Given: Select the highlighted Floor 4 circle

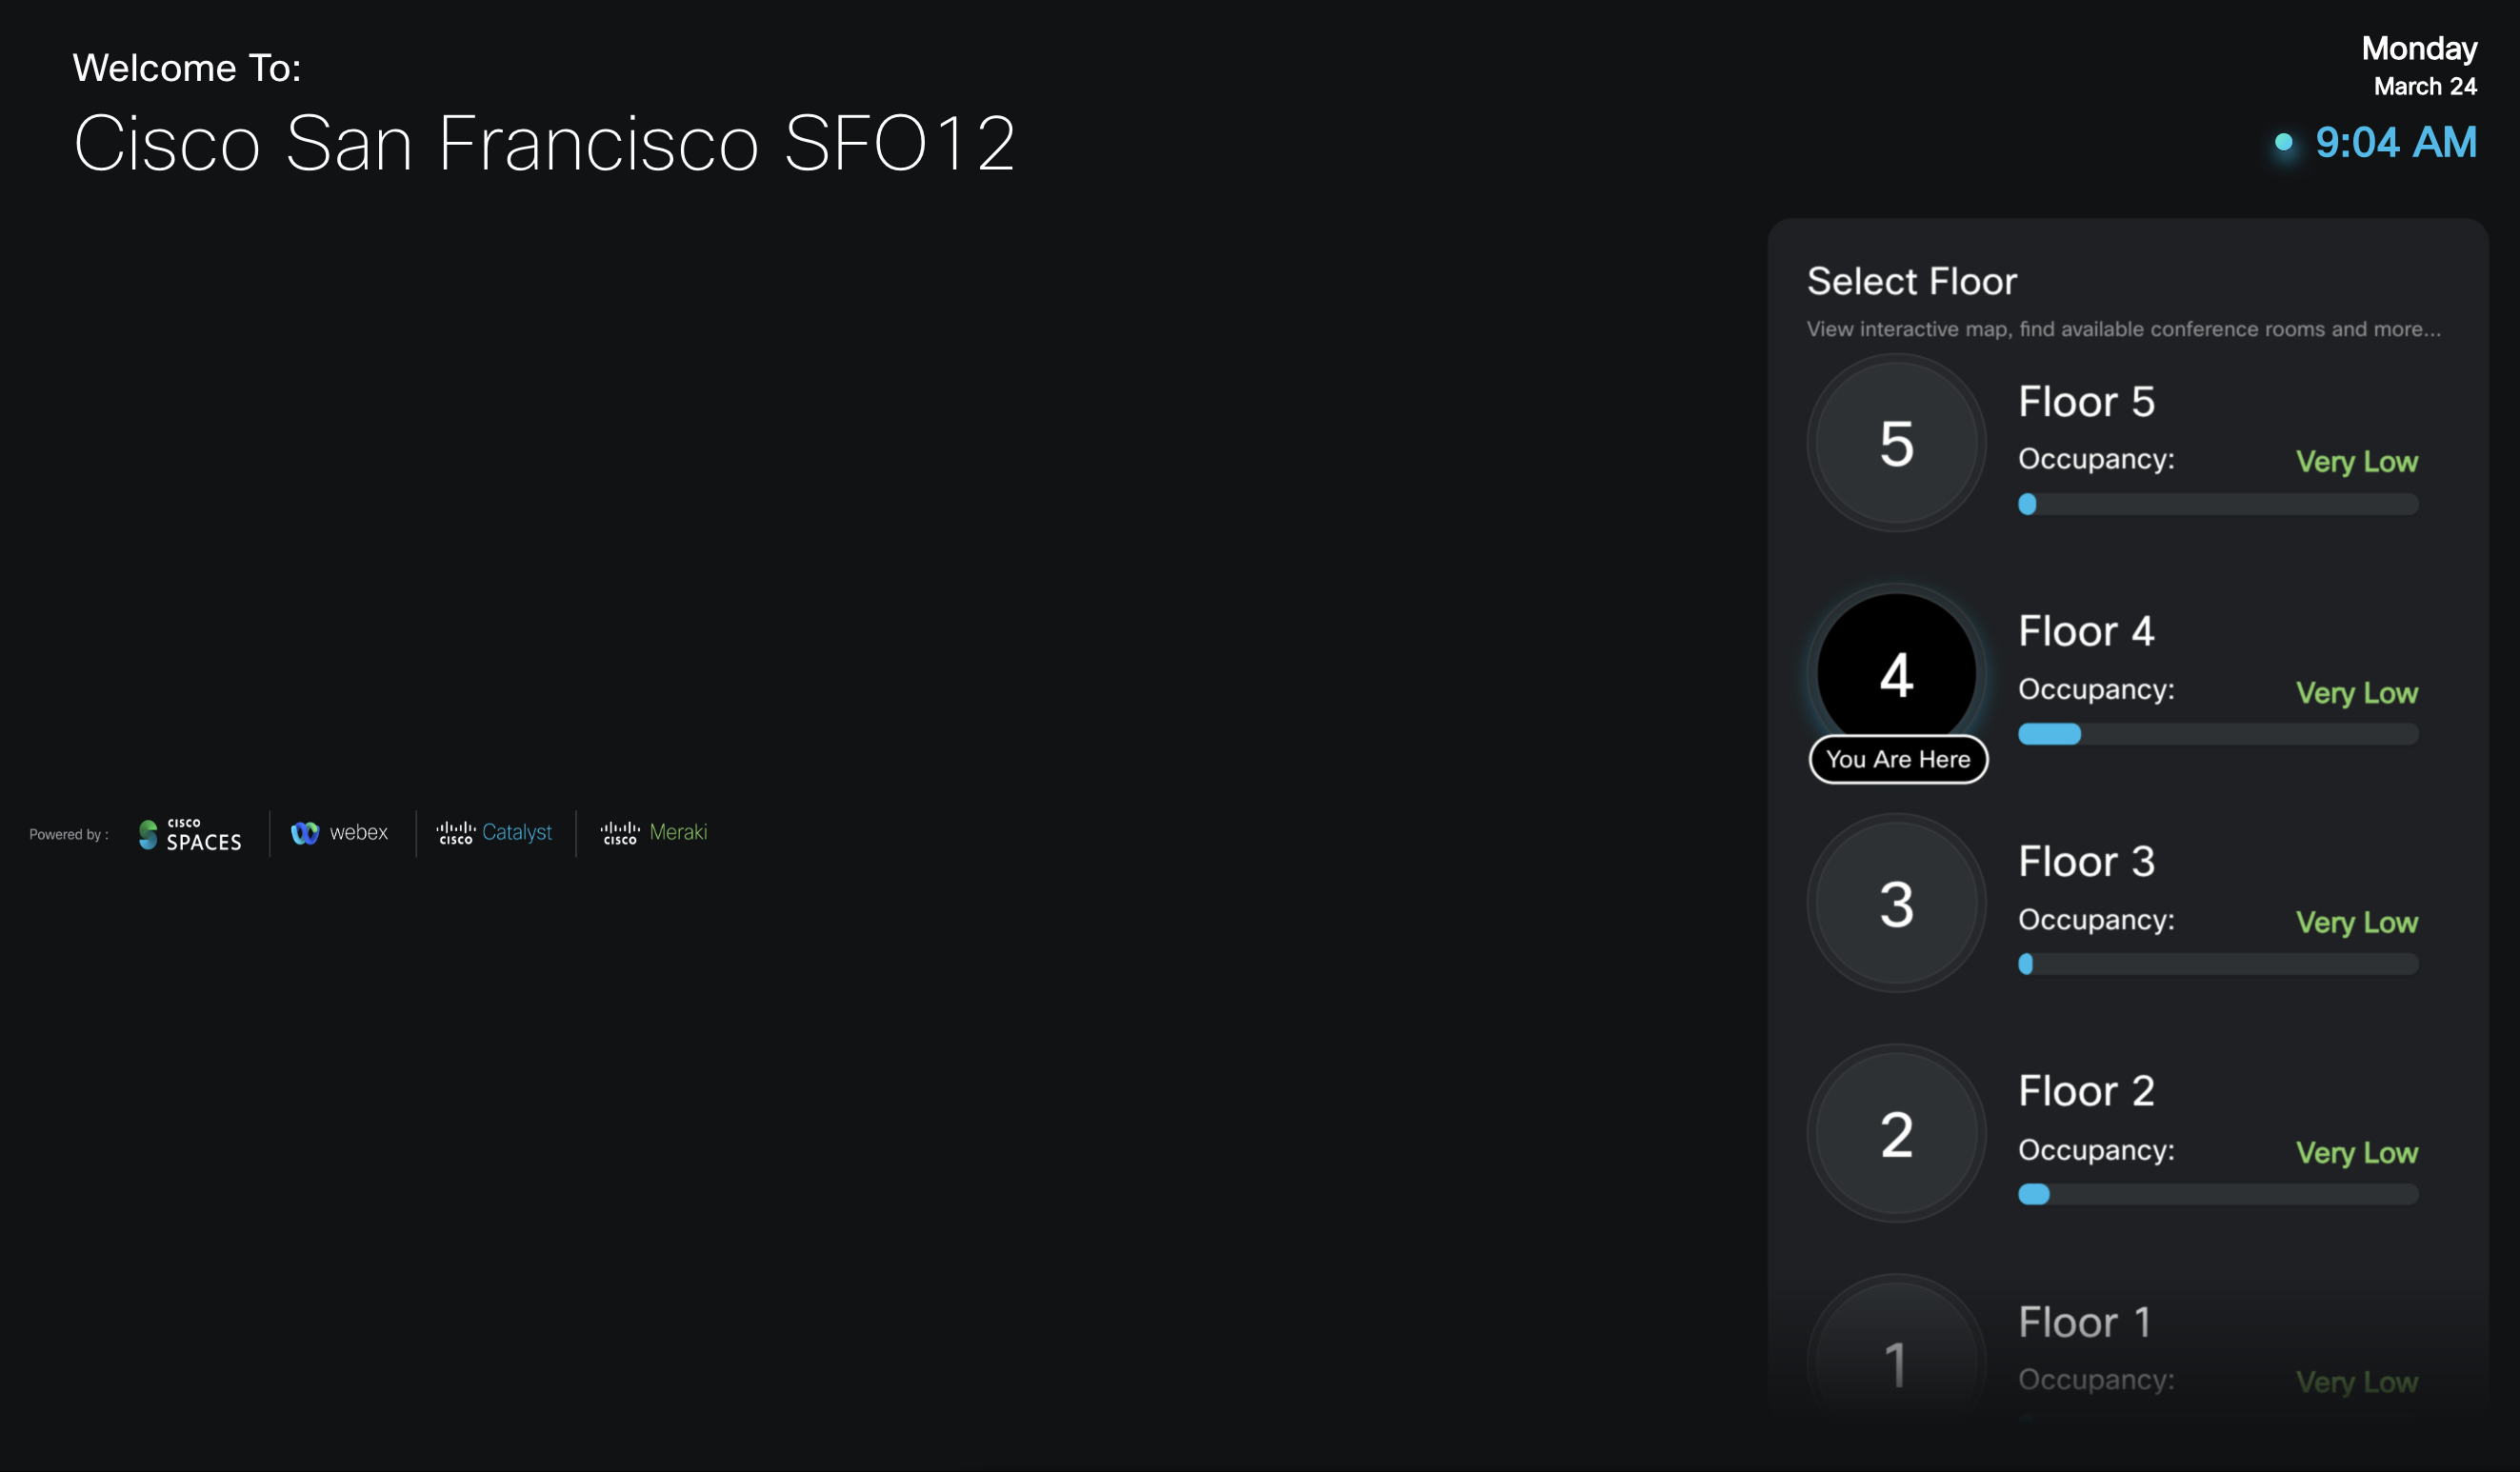Looking at the screenshot, I should 1895,673.
